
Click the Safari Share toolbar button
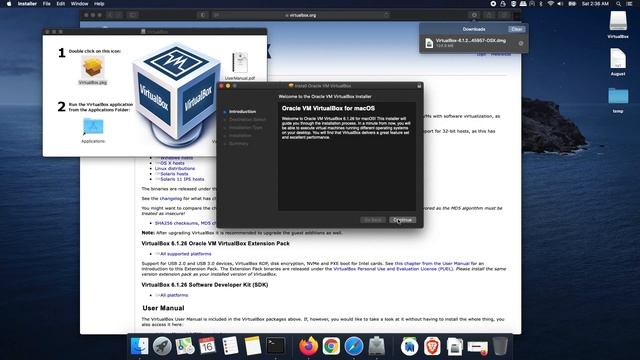click(489, 15)
